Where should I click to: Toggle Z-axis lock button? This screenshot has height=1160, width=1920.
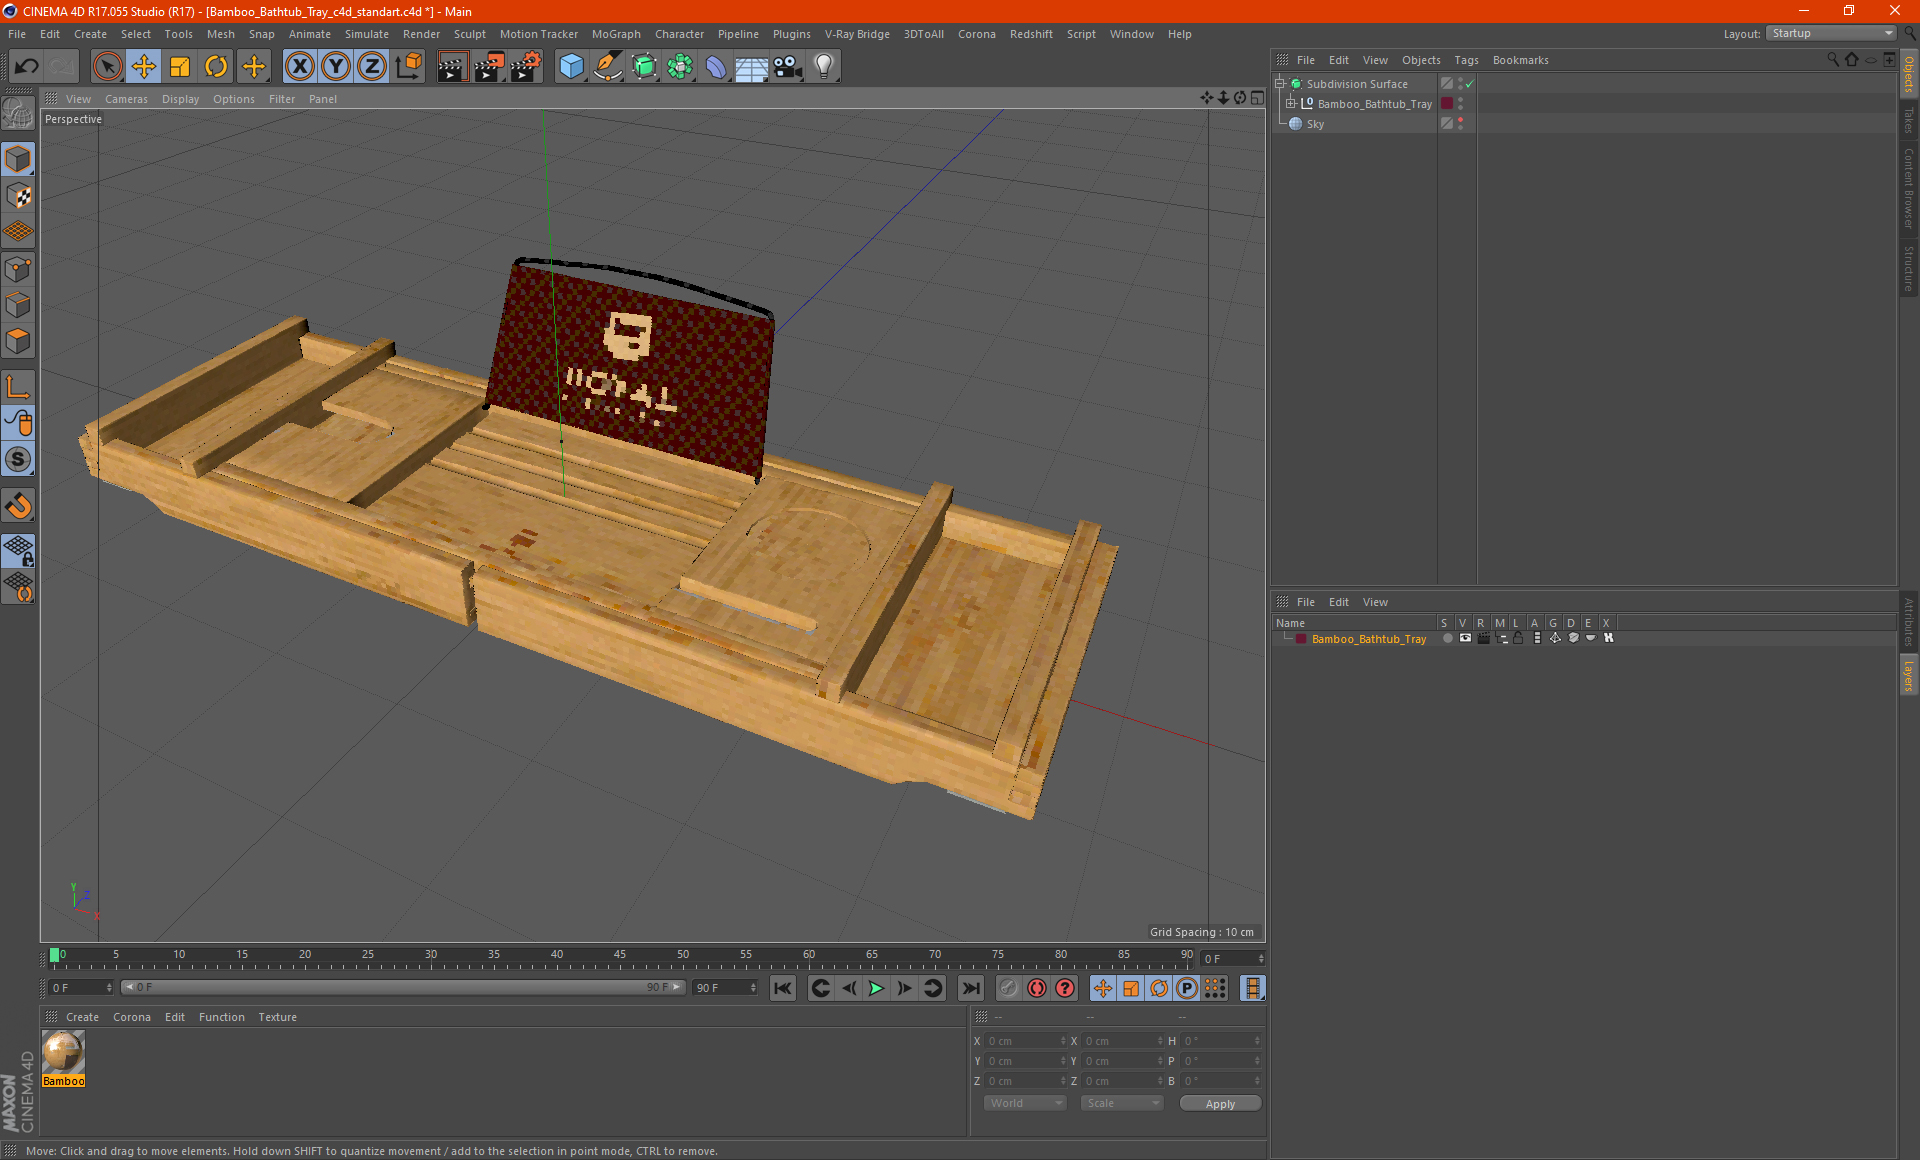click(x=371, y=67)
